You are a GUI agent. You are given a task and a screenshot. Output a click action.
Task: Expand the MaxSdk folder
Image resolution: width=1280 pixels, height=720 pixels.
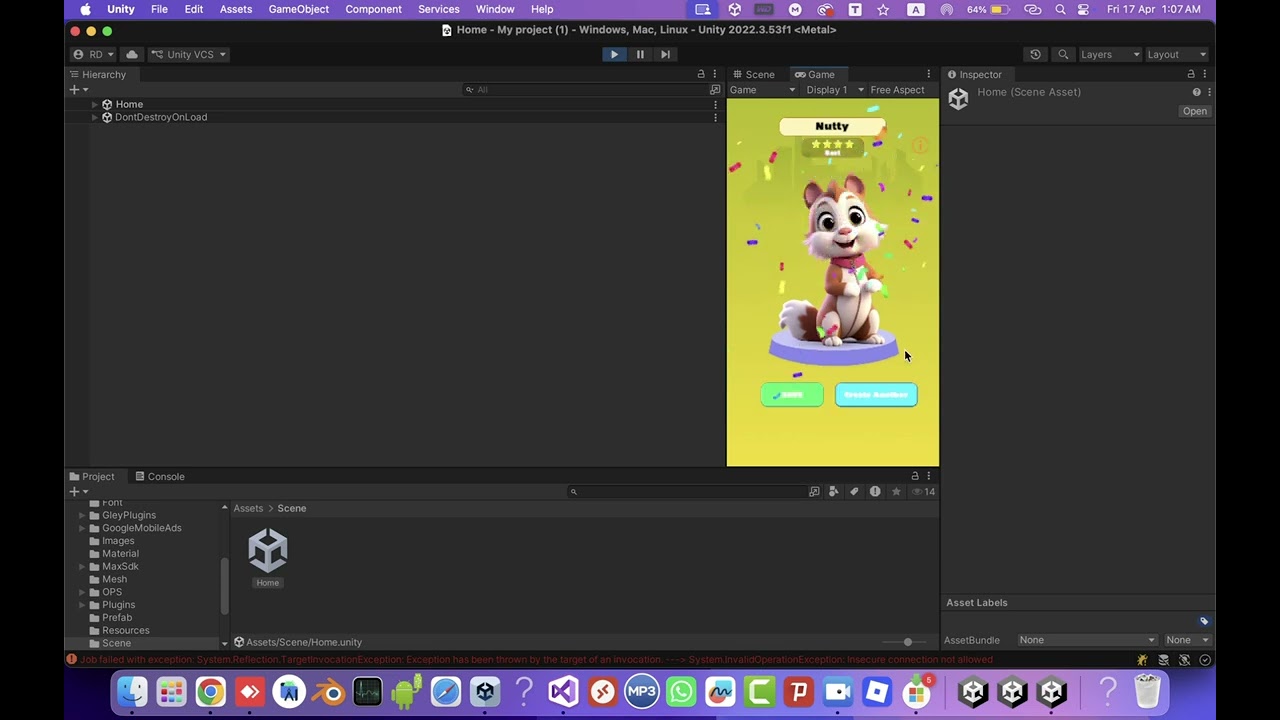point(82,566)
